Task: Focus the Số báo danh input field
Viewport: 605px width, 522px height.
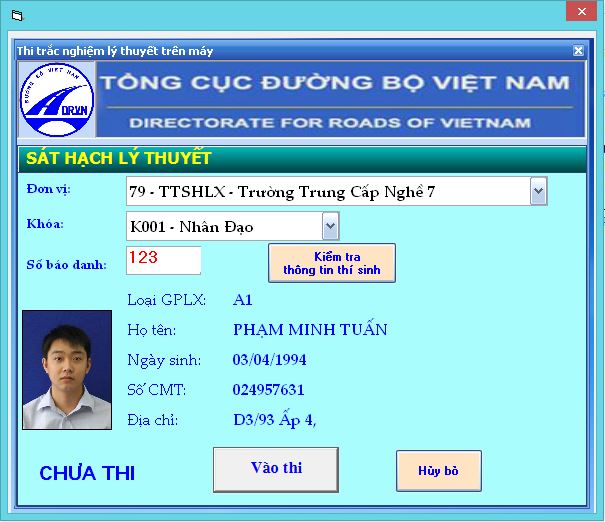Action: pos(164,260)
